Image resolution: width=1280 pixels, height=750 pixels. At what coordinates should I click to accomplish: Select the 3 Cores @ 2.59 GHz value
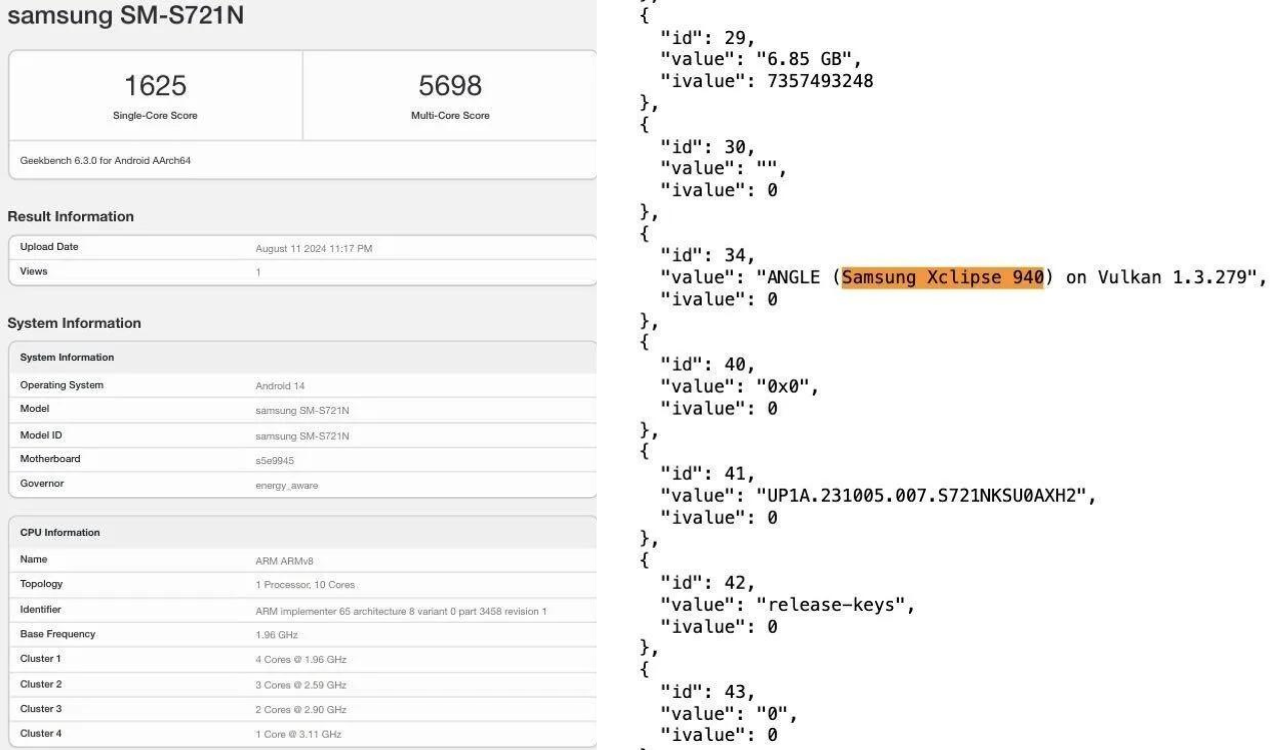(301, 684)
